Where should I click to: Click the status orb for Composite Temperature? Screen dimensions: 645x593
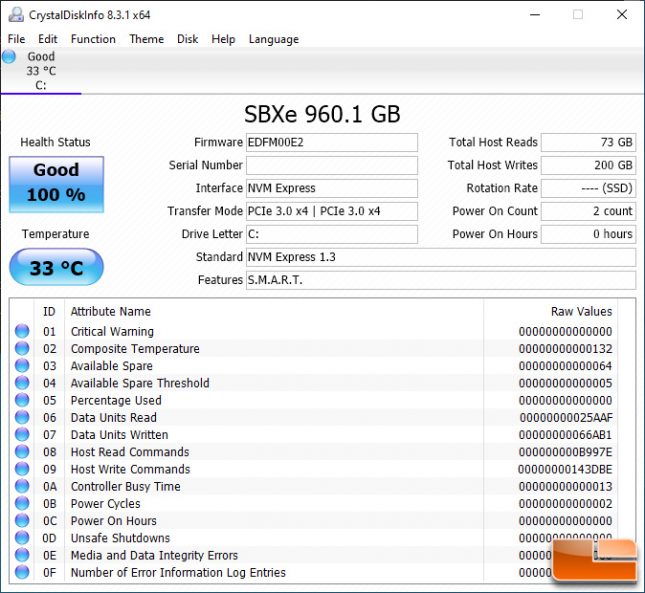[x=22, y=348]
